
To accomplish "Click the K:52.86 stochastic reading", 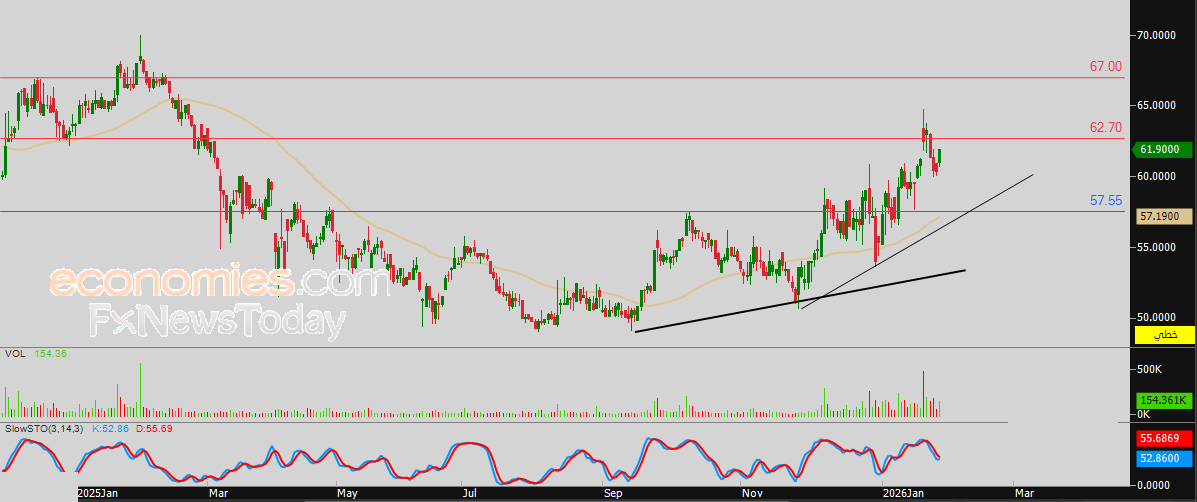I will 111,429.
